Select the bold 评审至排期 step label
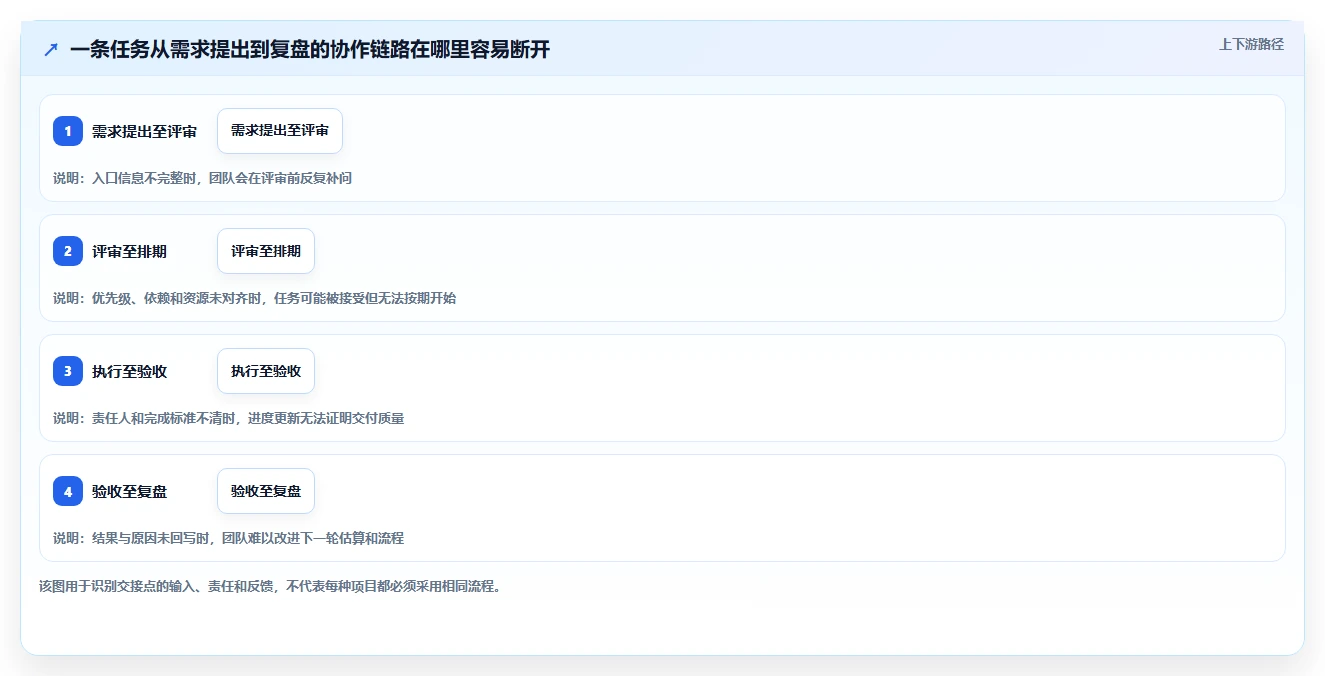 [129, 251]
